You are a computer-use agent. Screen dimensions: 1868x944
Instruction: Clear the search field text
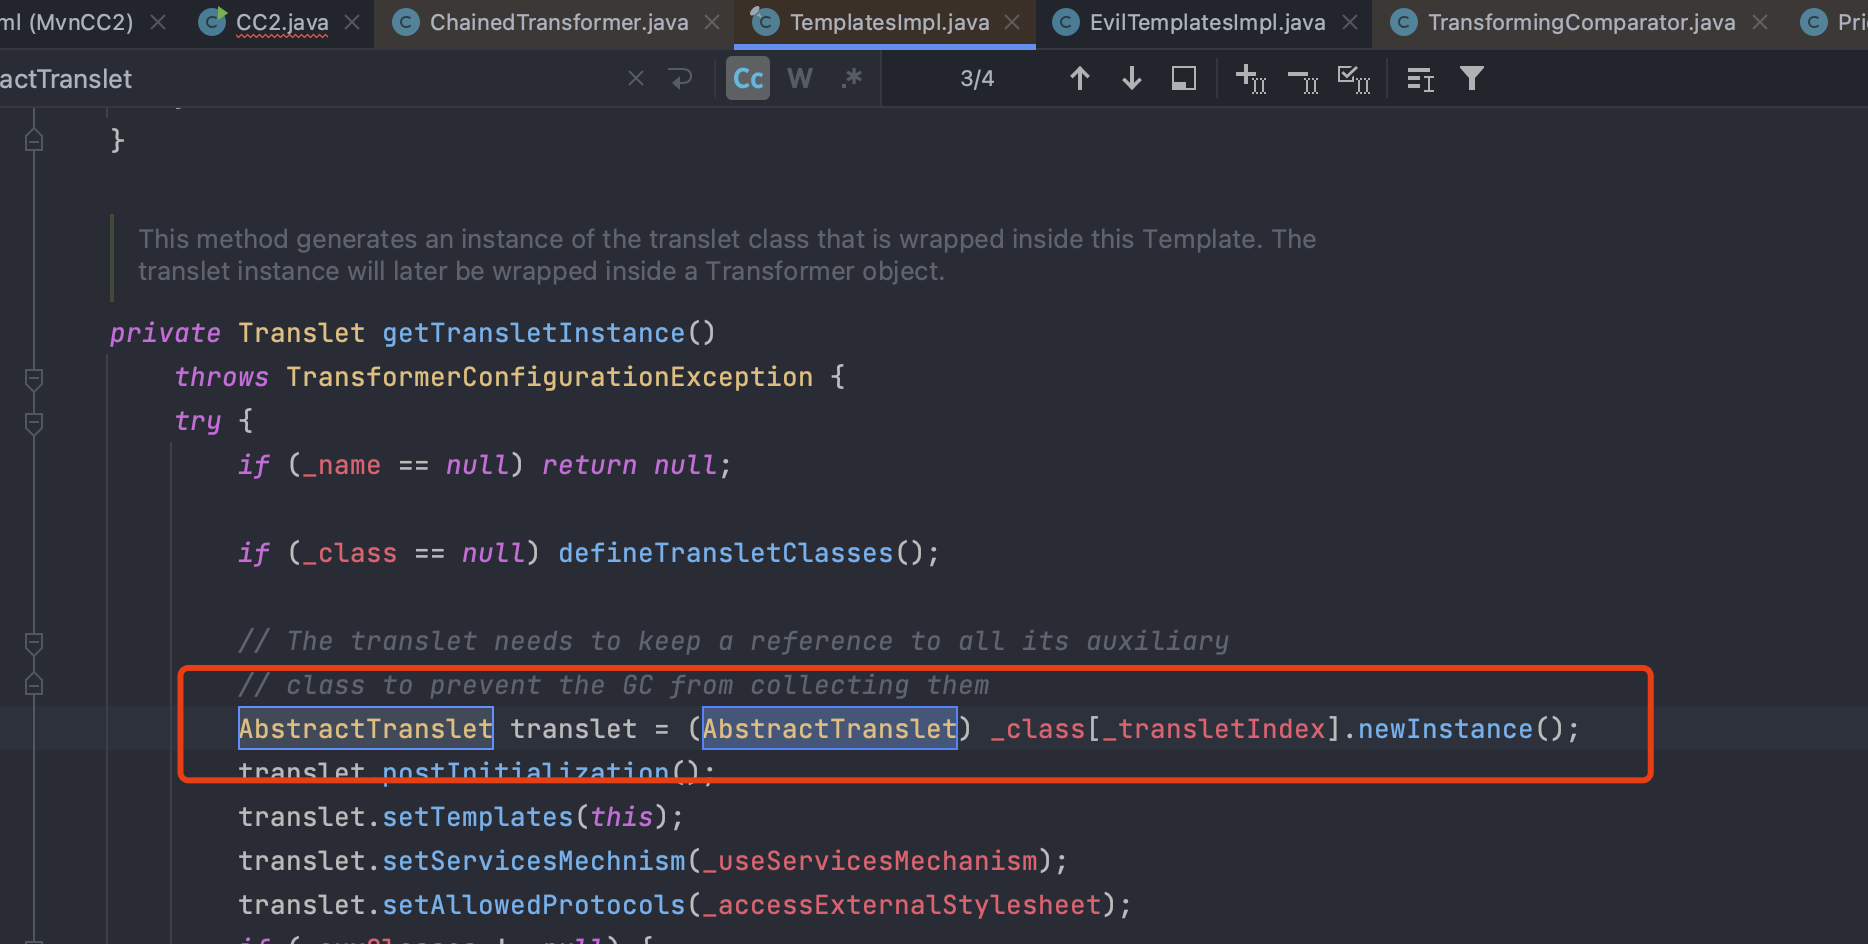pos(635,79)
